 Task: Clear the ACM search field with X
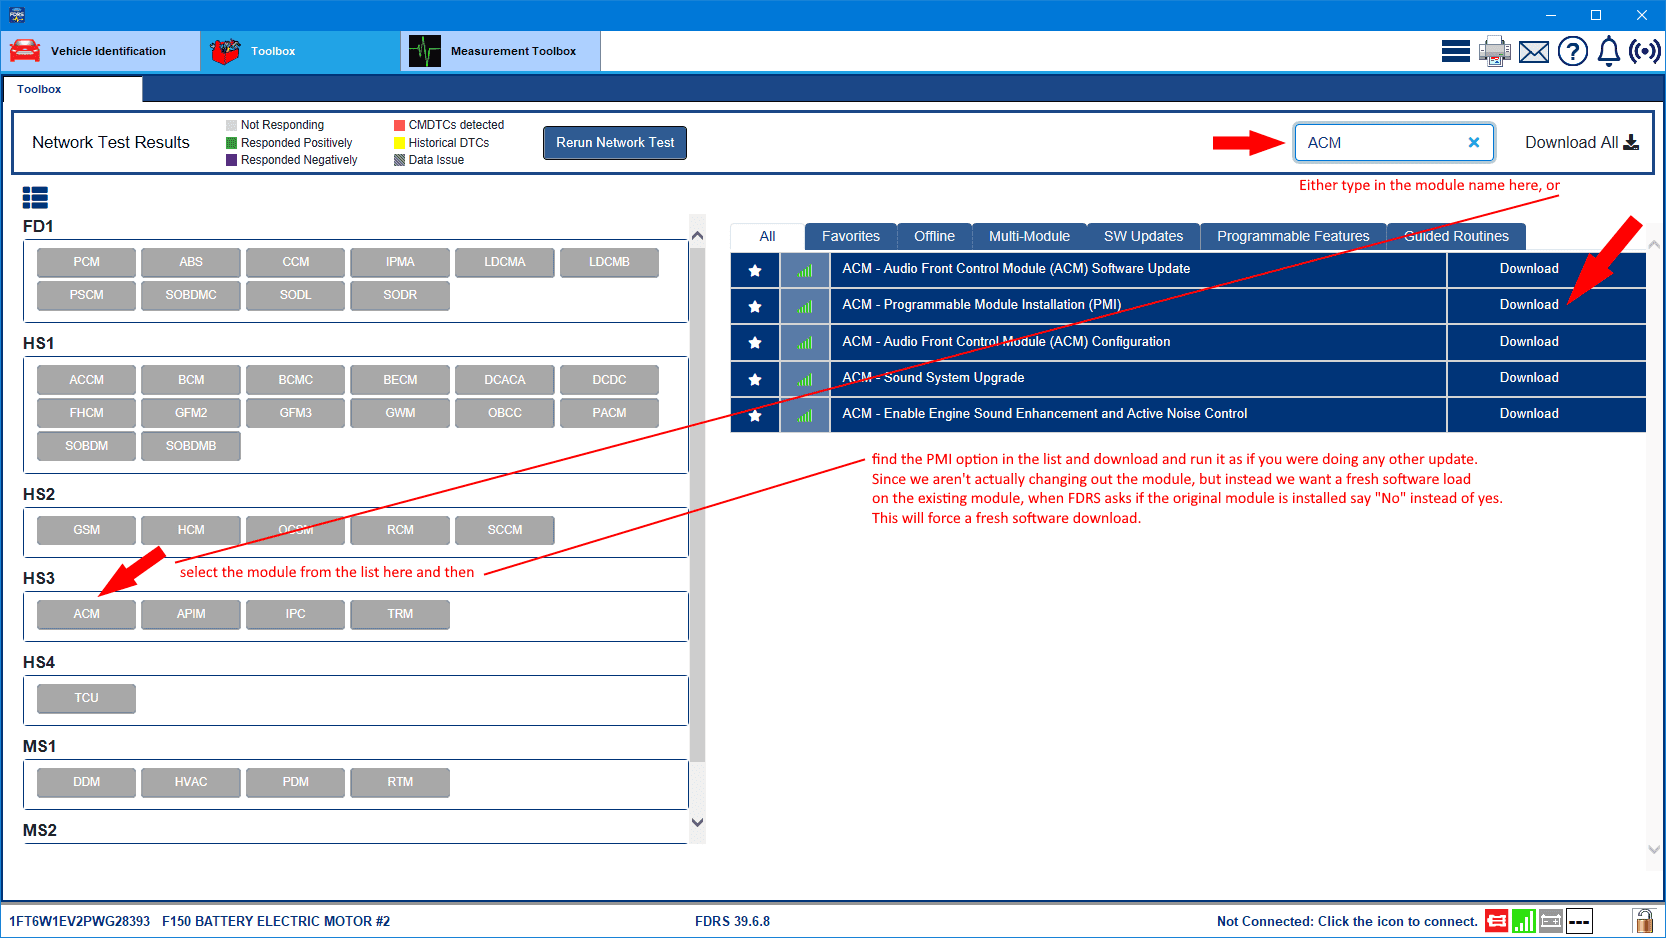1473,143
